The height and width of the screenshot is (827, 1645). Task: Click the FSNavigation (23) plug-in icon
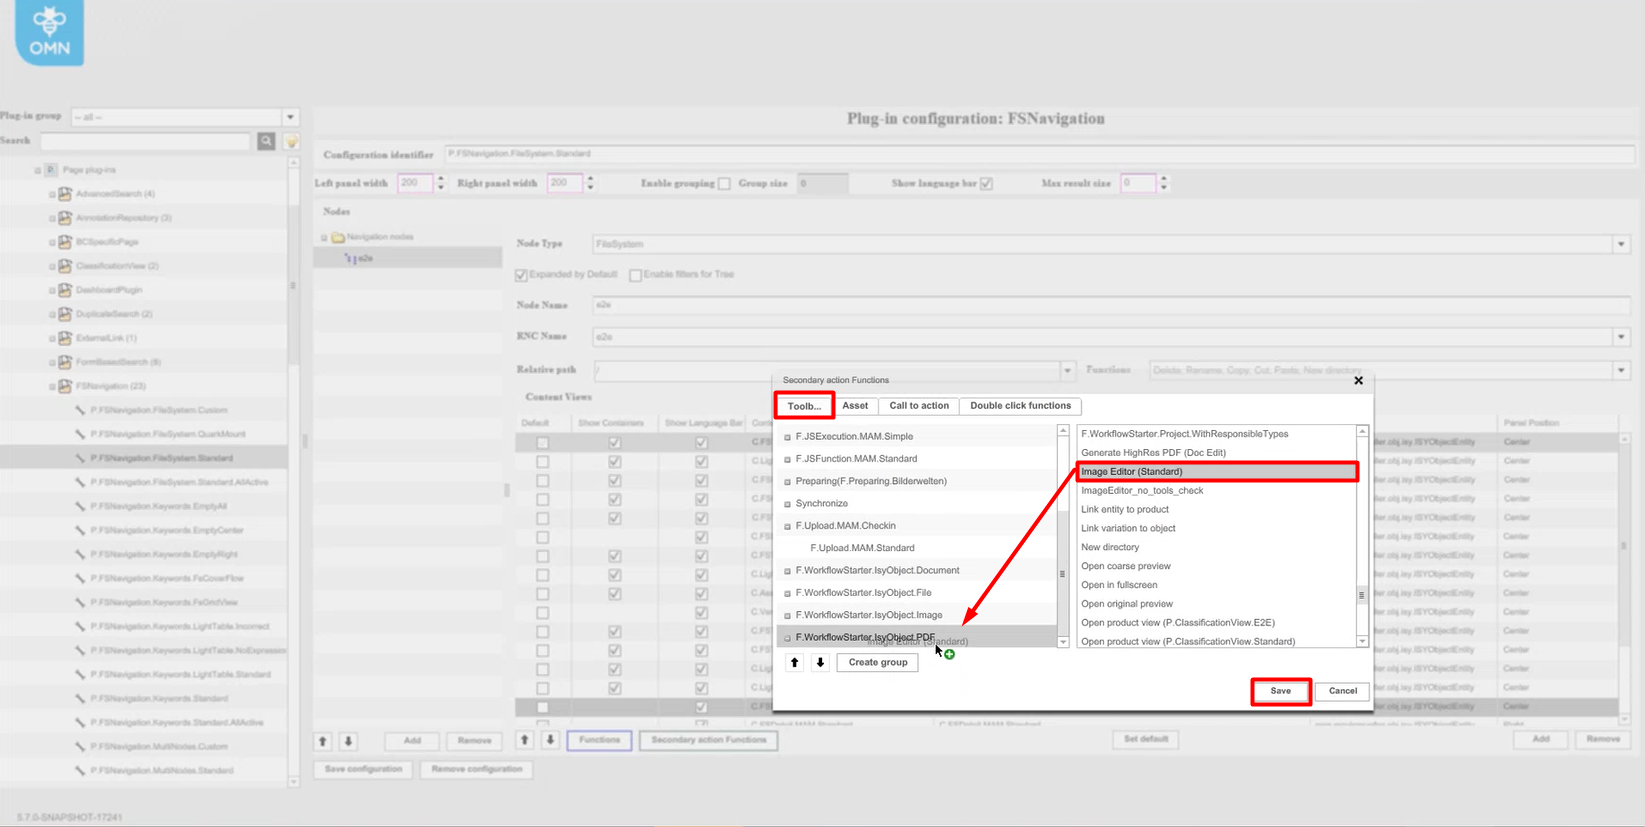point(65,386)
